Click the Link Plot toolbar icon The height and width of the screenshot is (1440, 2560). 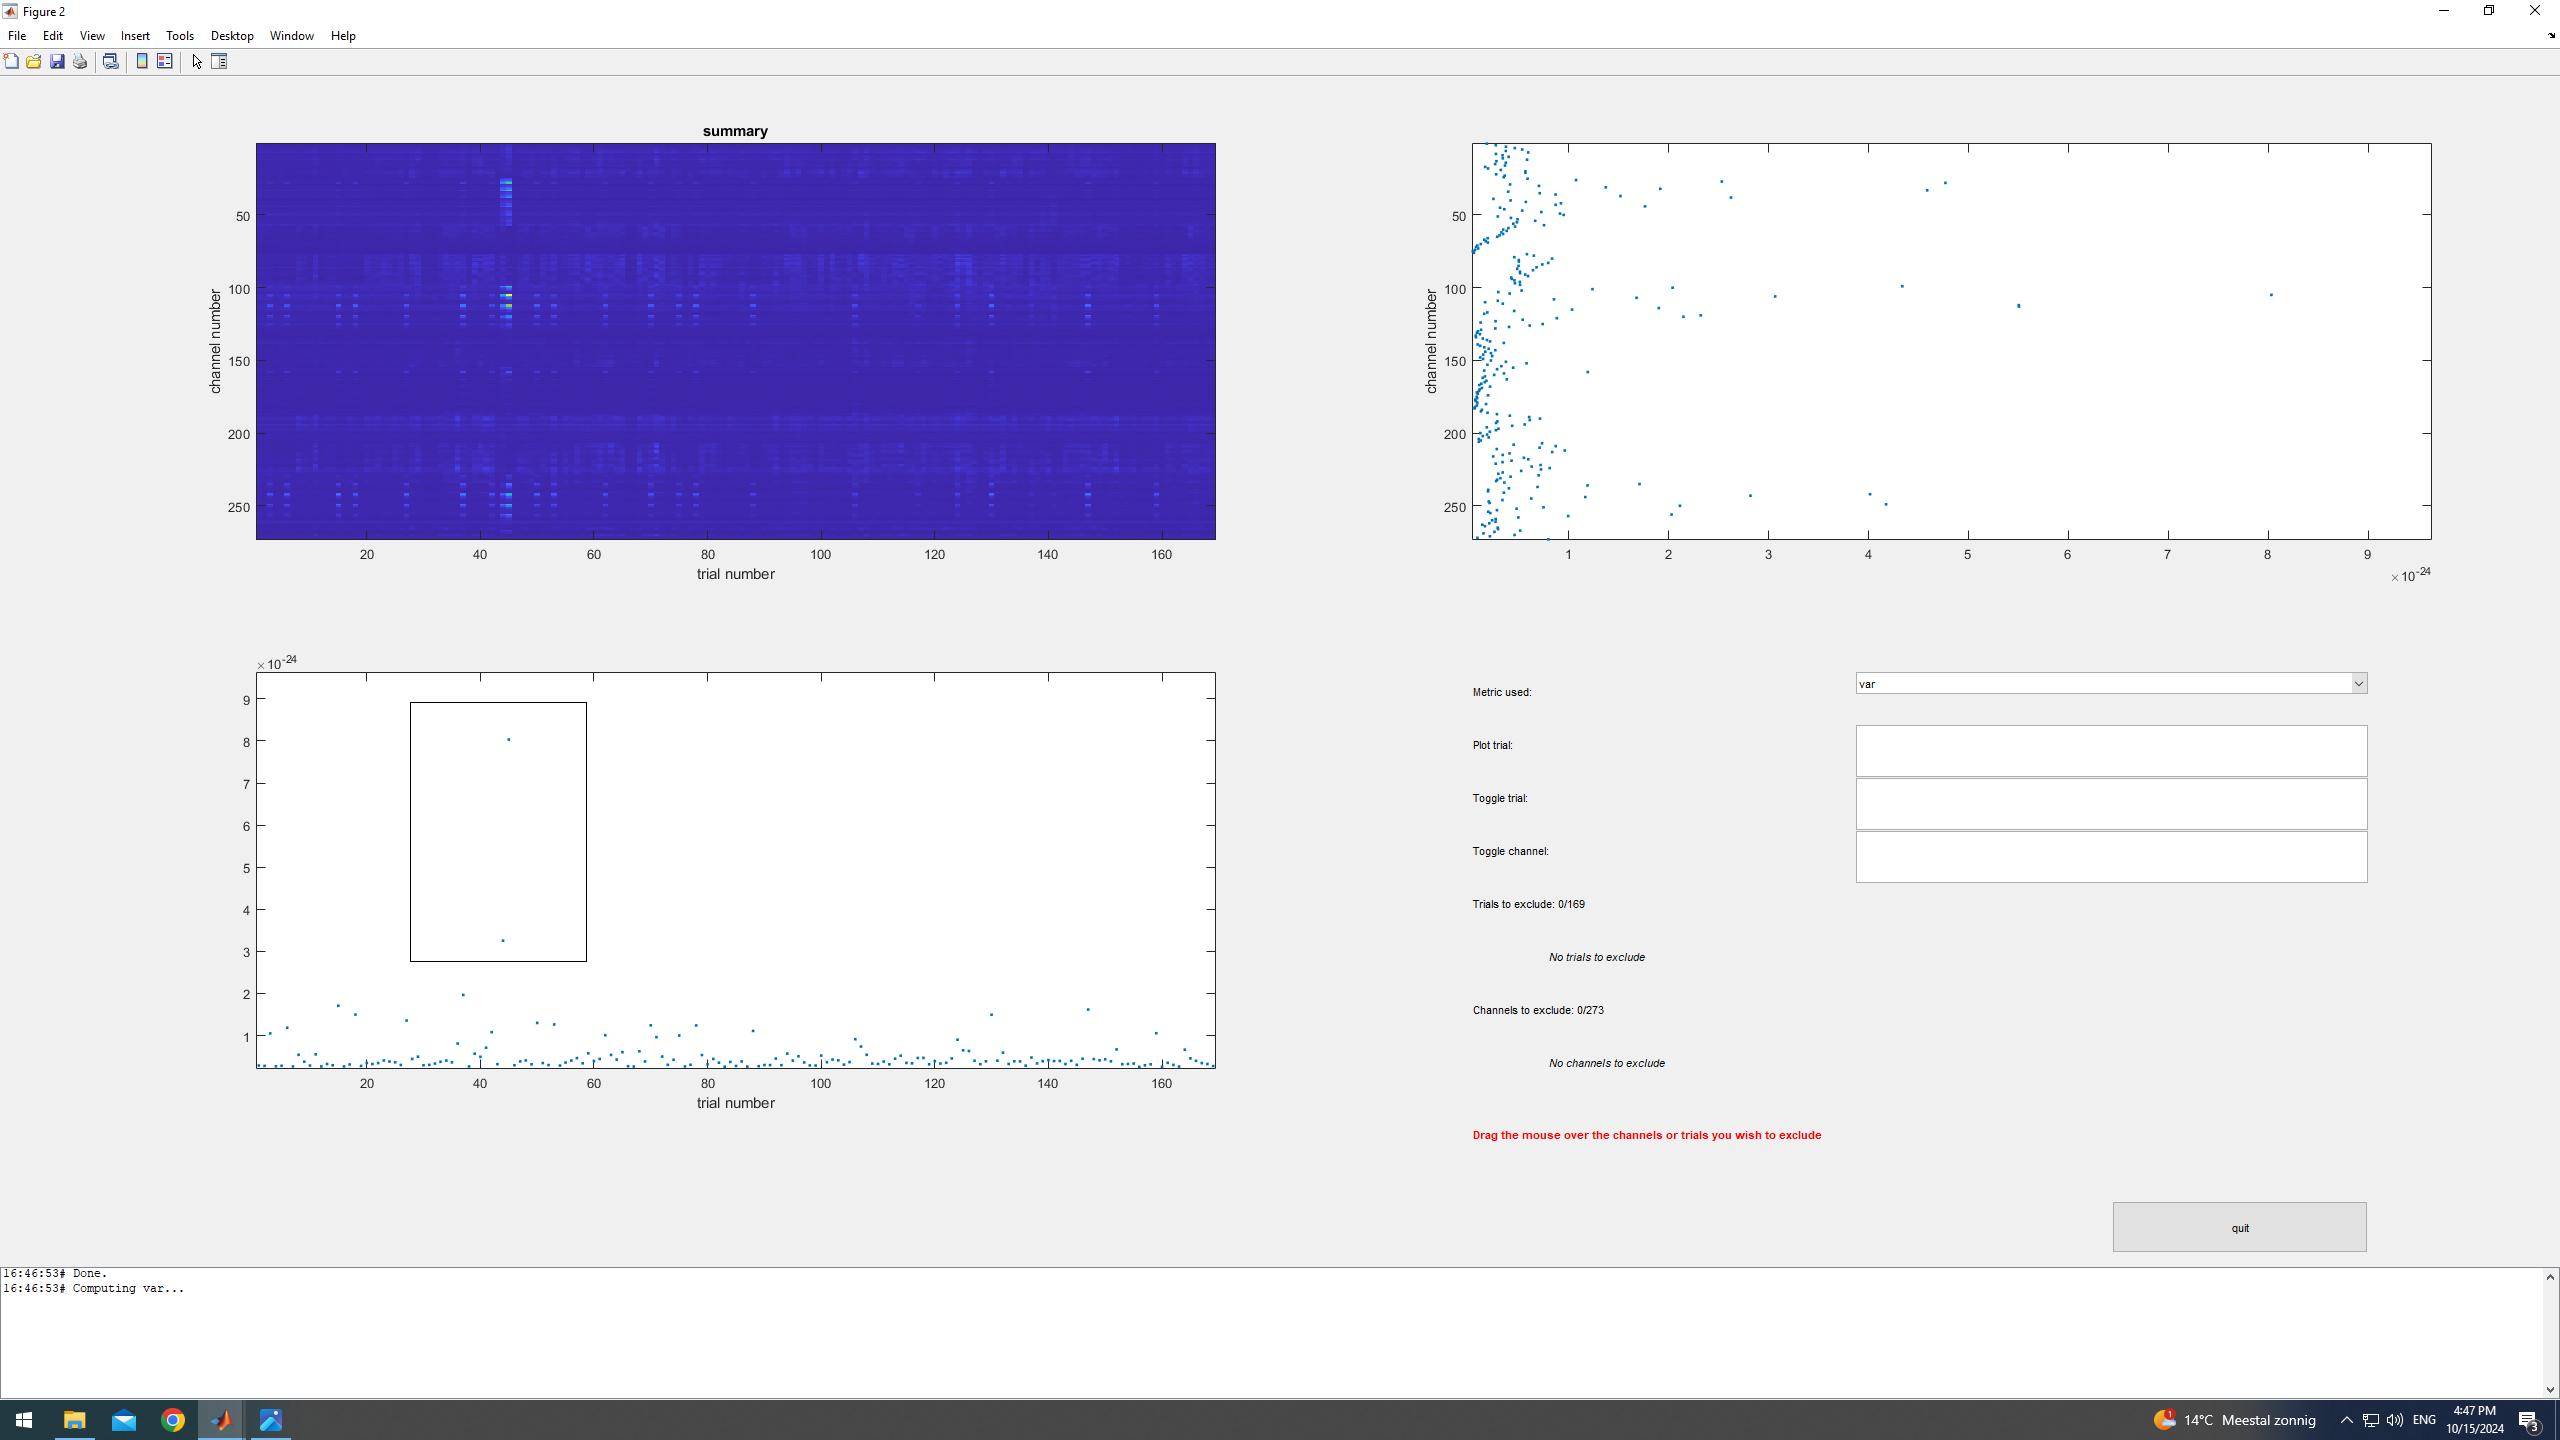[x=111, y=62]
